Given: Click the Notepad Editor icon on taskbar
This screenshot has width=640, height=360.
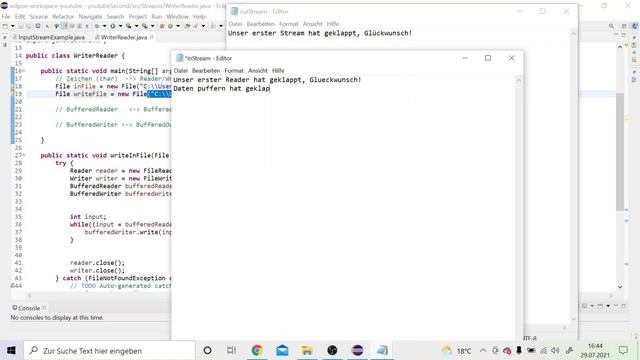Looking at the screenshot, I should (x=382, y=350).
